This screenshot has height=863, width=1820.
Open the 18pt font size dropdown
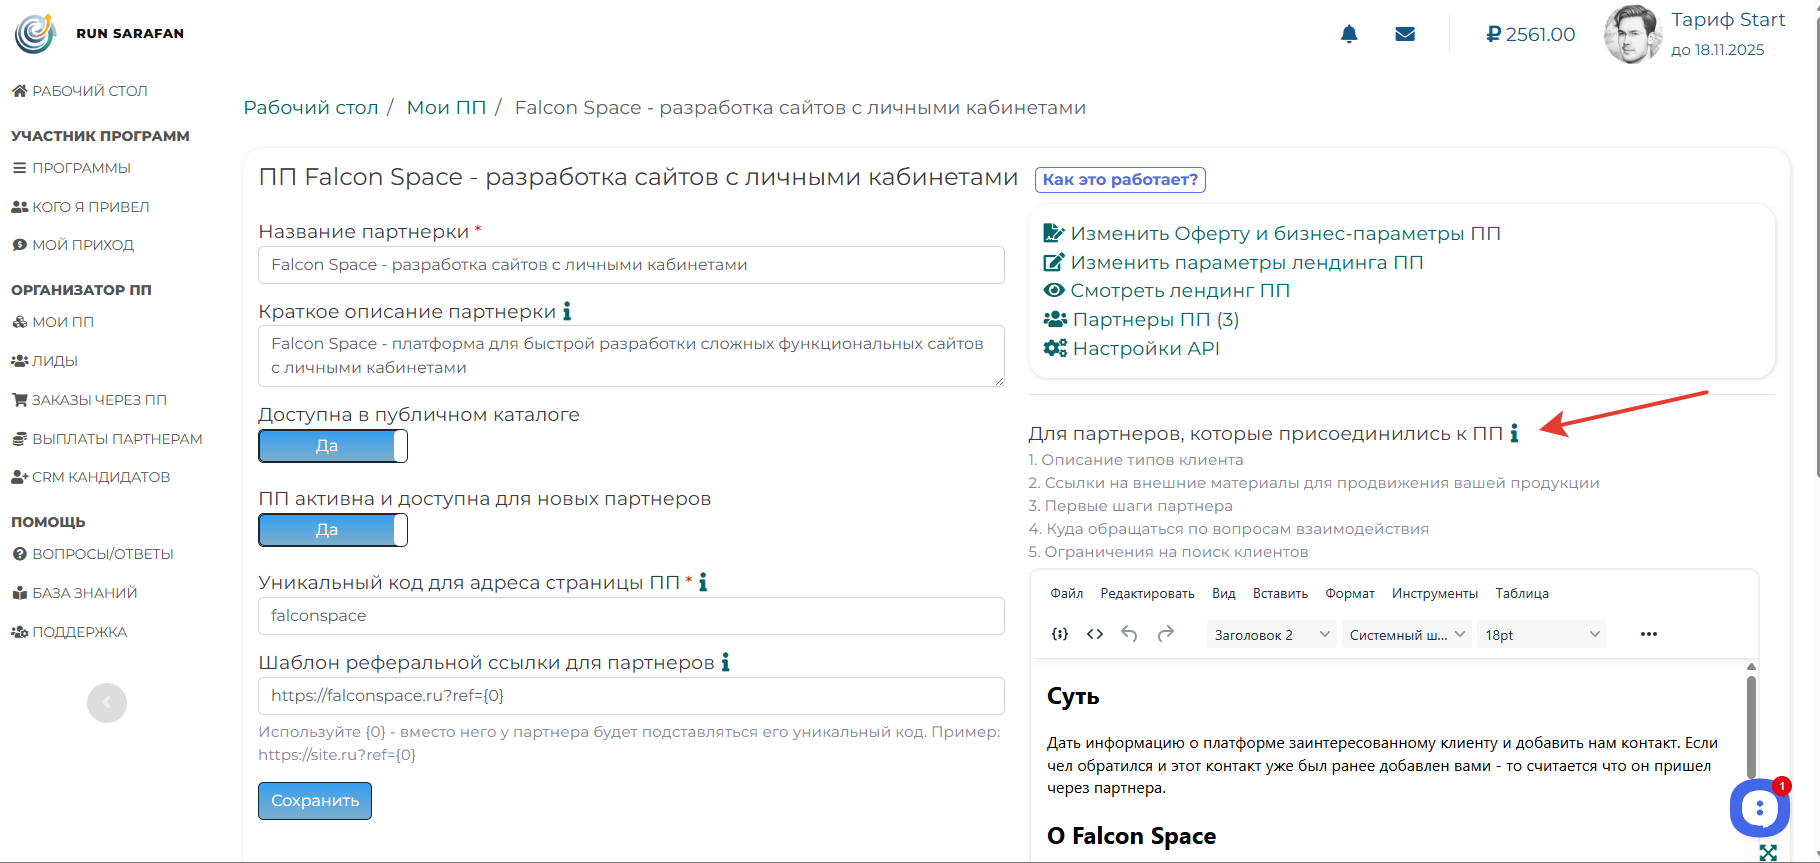[1541, 635]
